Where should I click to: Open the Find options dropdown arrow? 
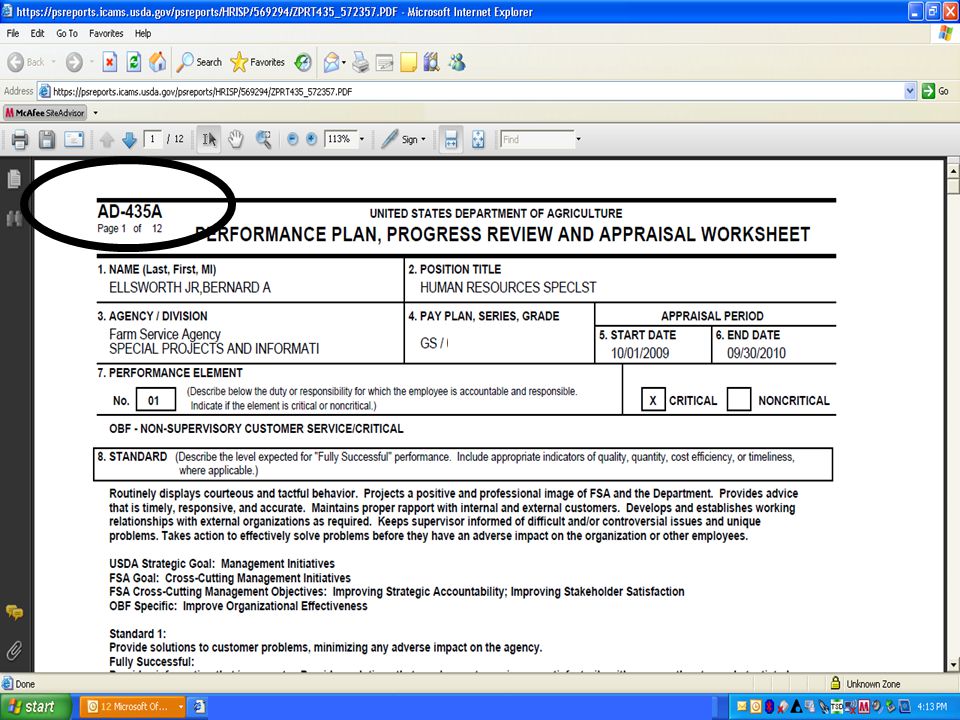(578, 140)
